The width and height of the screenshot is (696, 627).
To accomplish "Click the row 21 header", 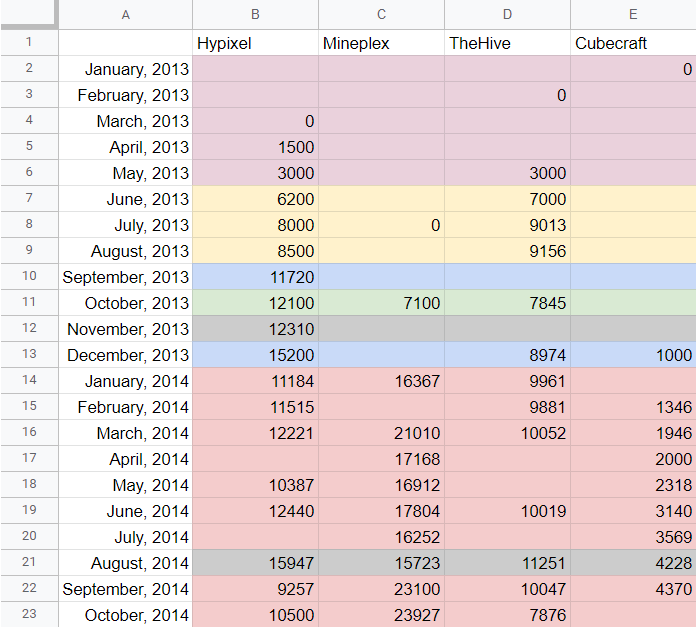I will [x=28, y=563].
